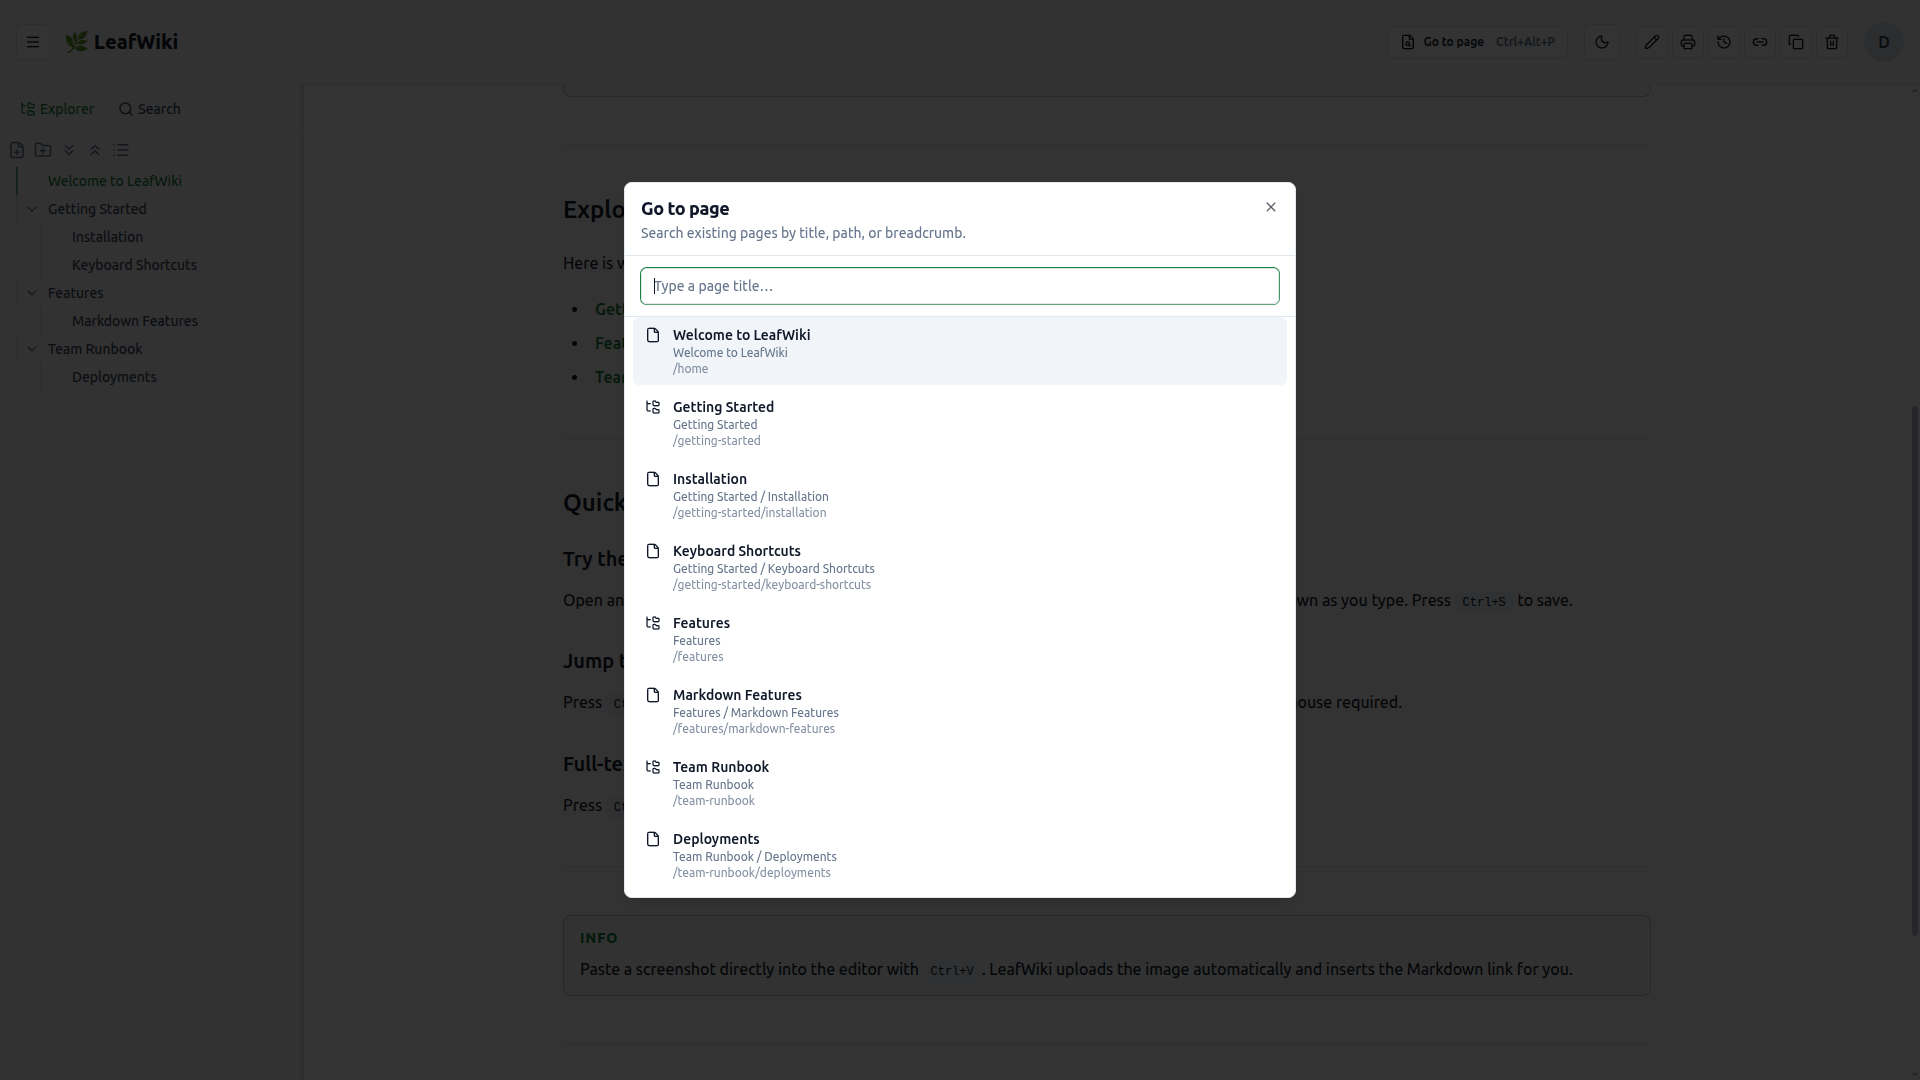The height and width of the screenshot is (1080, 1920).
Task: Click the main page vertical scrollbar
Action: (1914, 670)
